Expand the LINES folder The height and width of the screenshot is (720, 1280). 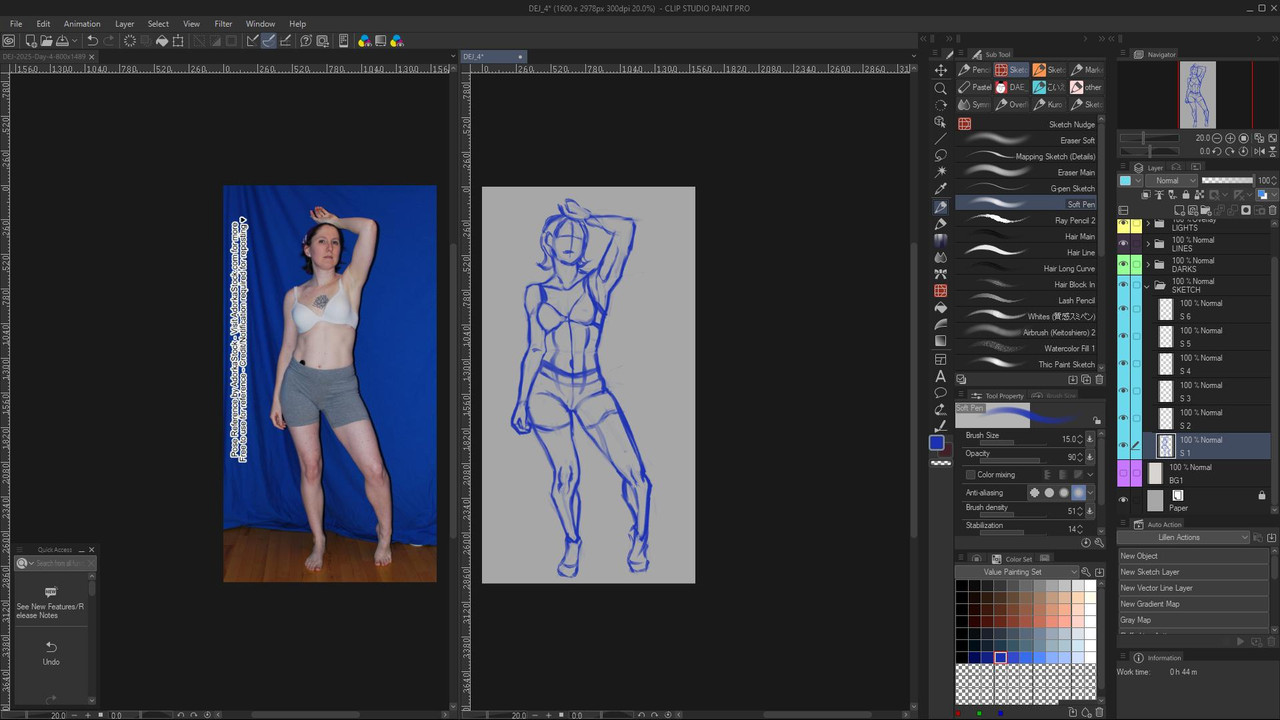pyautogui.click(x=1147, y=243)
